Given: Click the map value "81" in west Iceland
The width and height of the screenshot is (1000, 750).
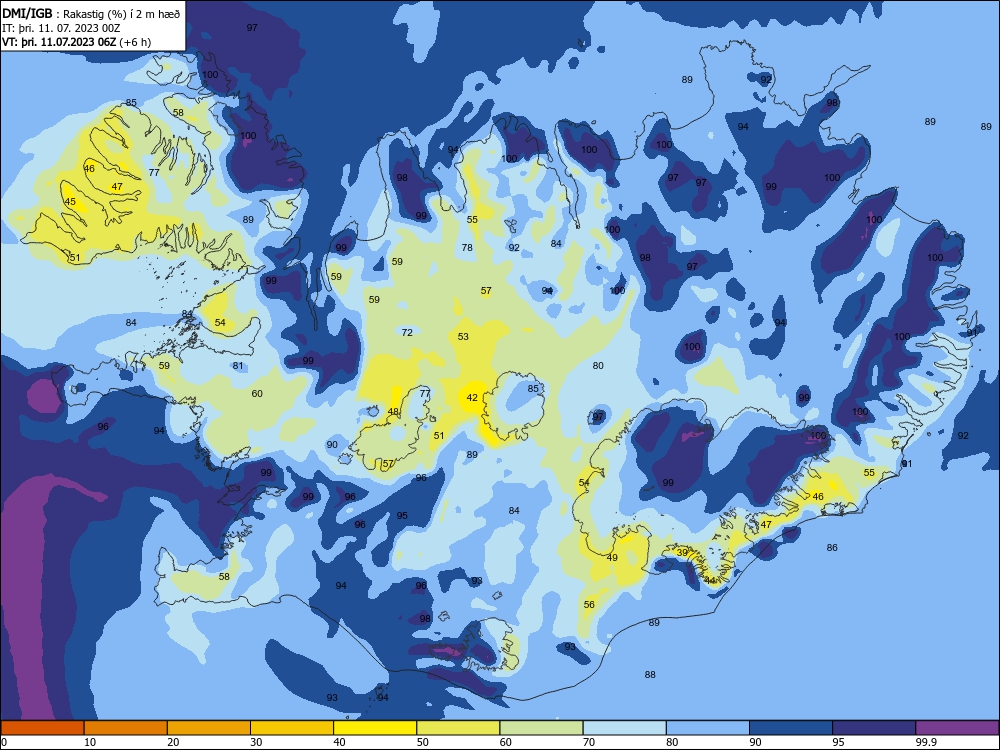Looking at the screenshot, I should [x=238, y=365].
